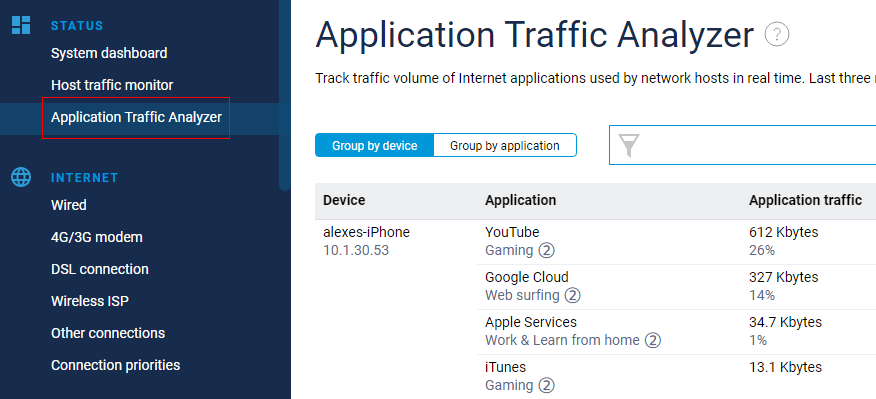876x399 pixels.
Task: Click the Google Cloud application entry
Action: click(526, 277)
